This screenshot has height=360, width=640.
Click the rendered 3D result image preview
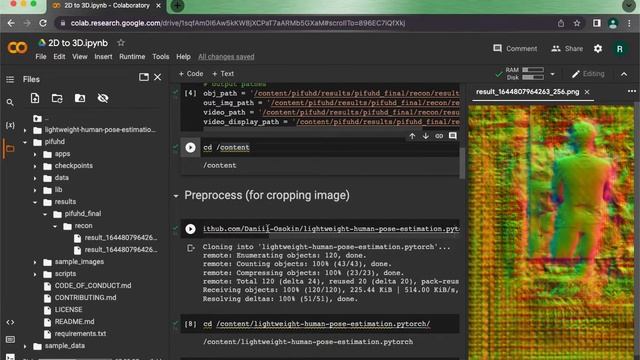coord(551,232)
